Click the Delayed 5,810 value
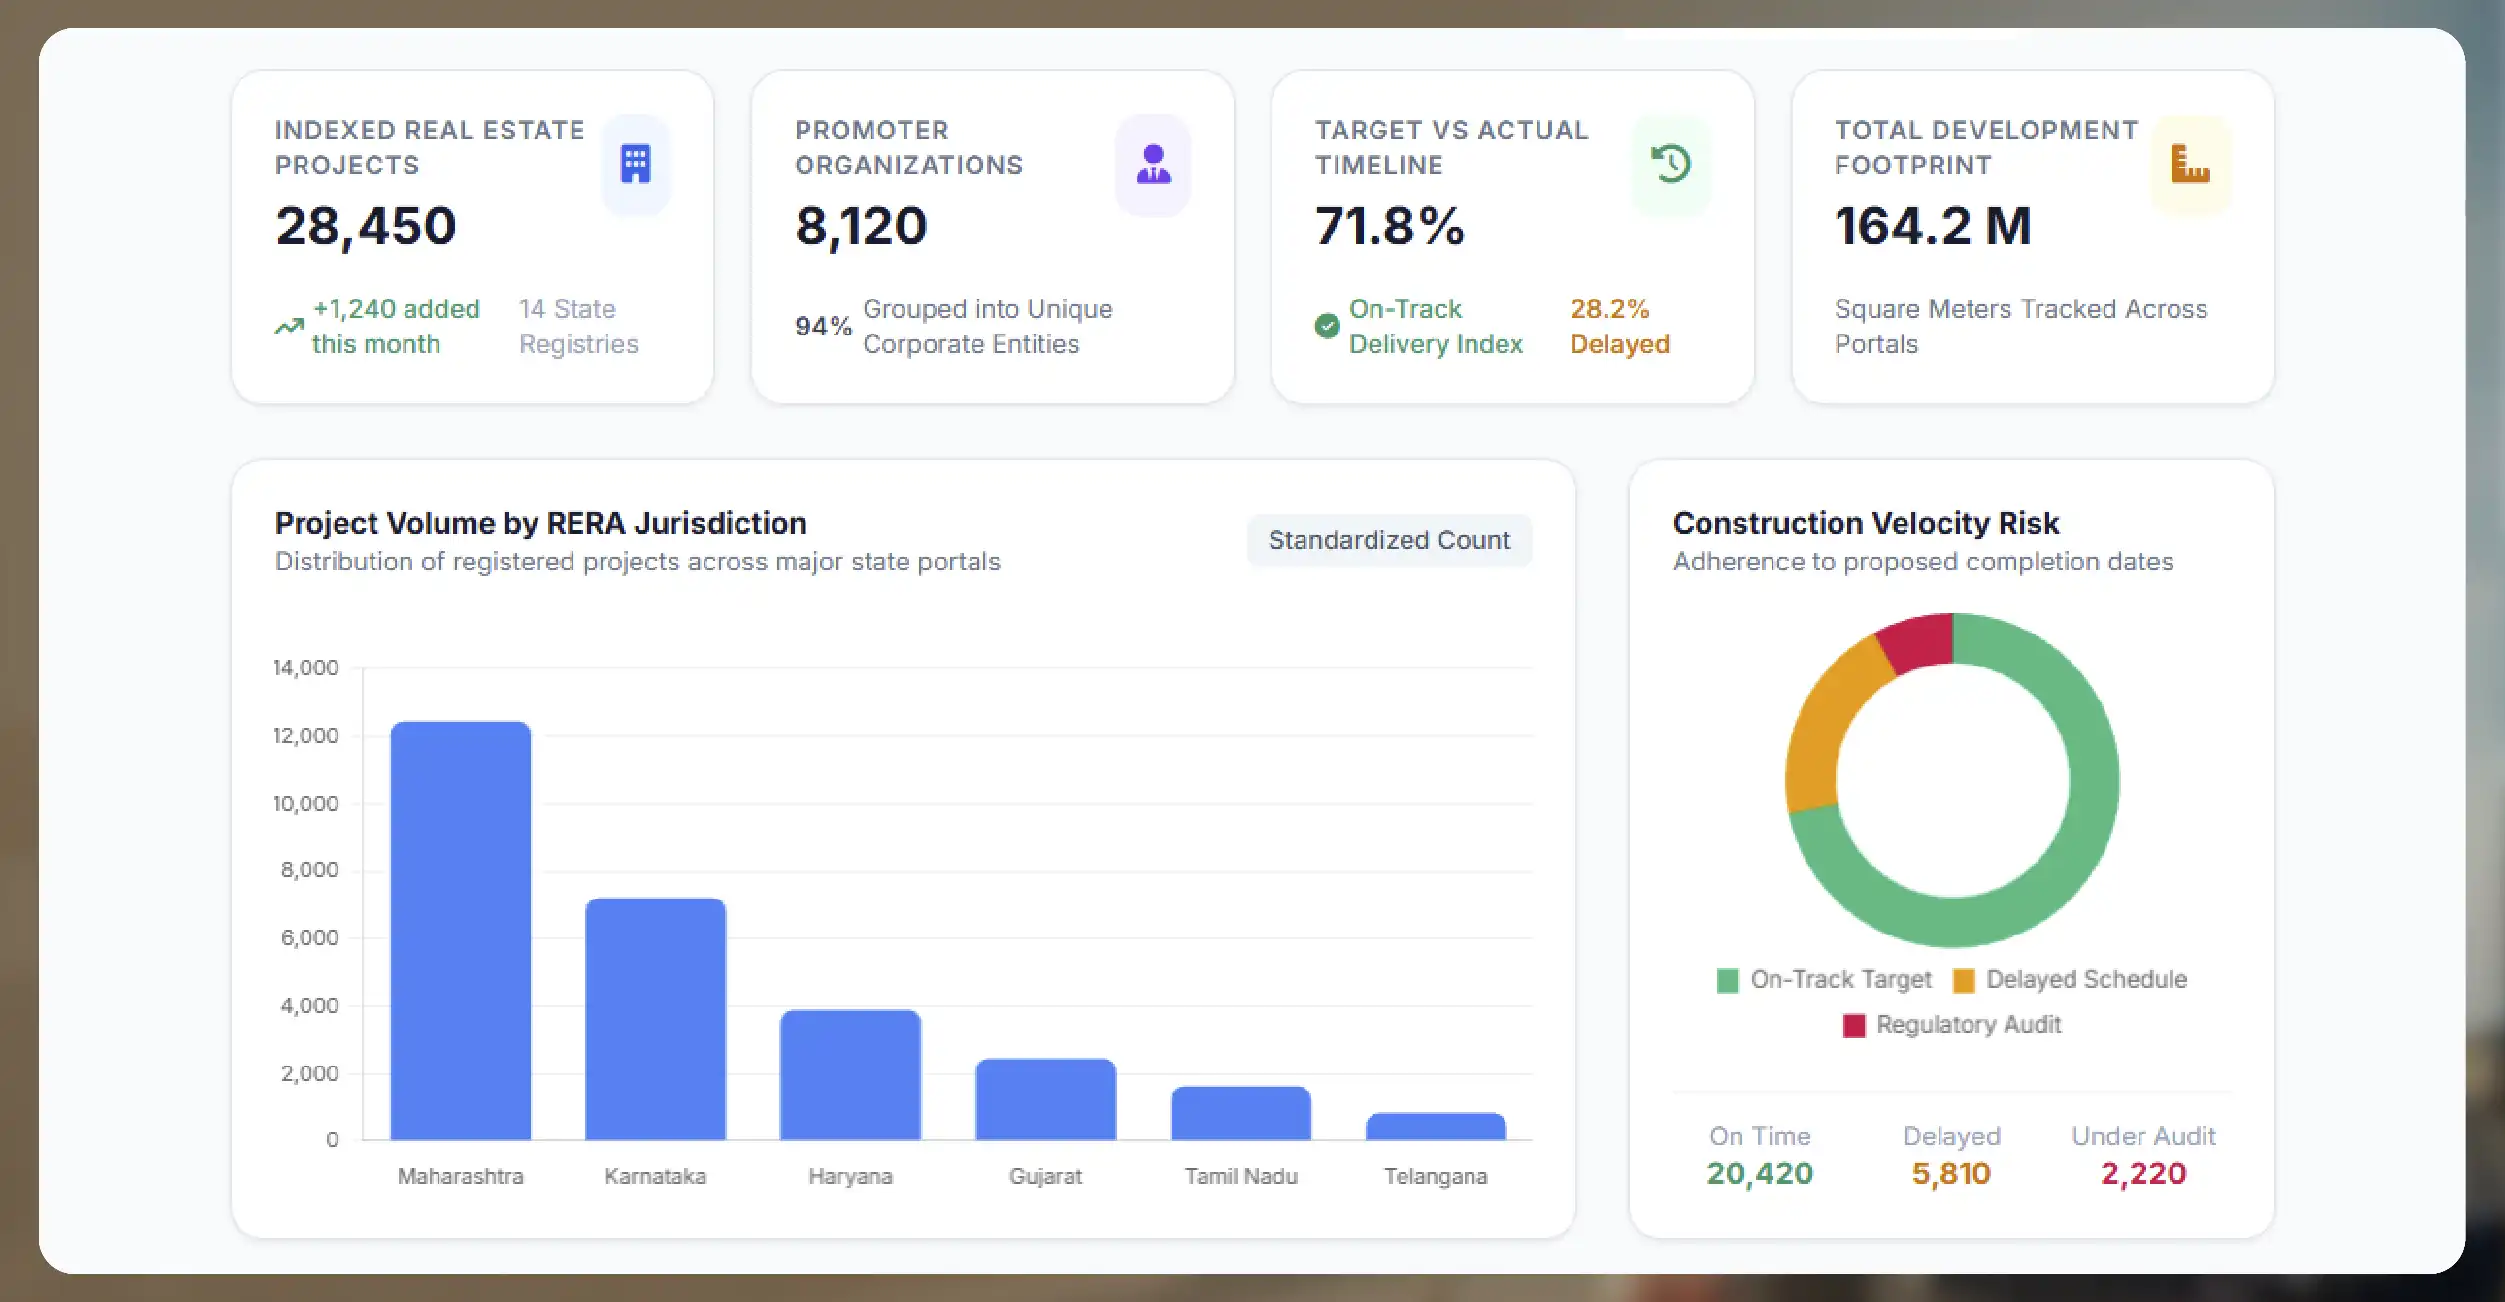Image resolution: width=2505 pixels, height=1302 pixels. (1951, 1173)
